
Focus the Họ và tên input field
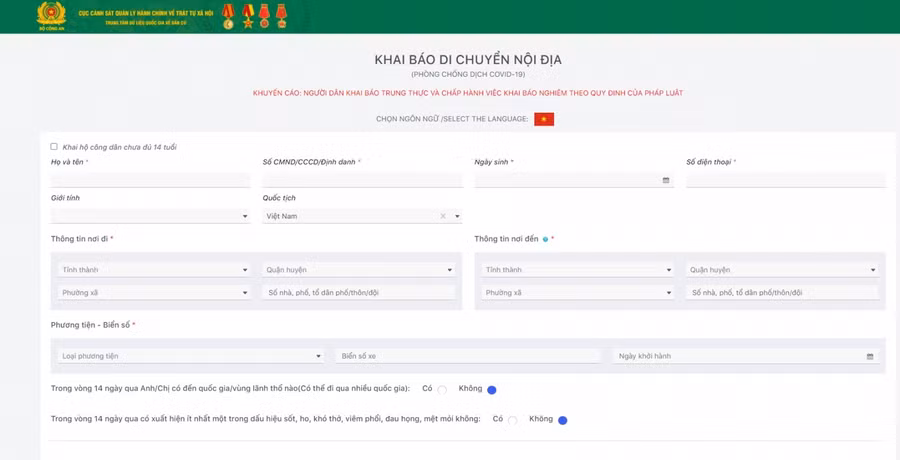[x=150, y=180]
